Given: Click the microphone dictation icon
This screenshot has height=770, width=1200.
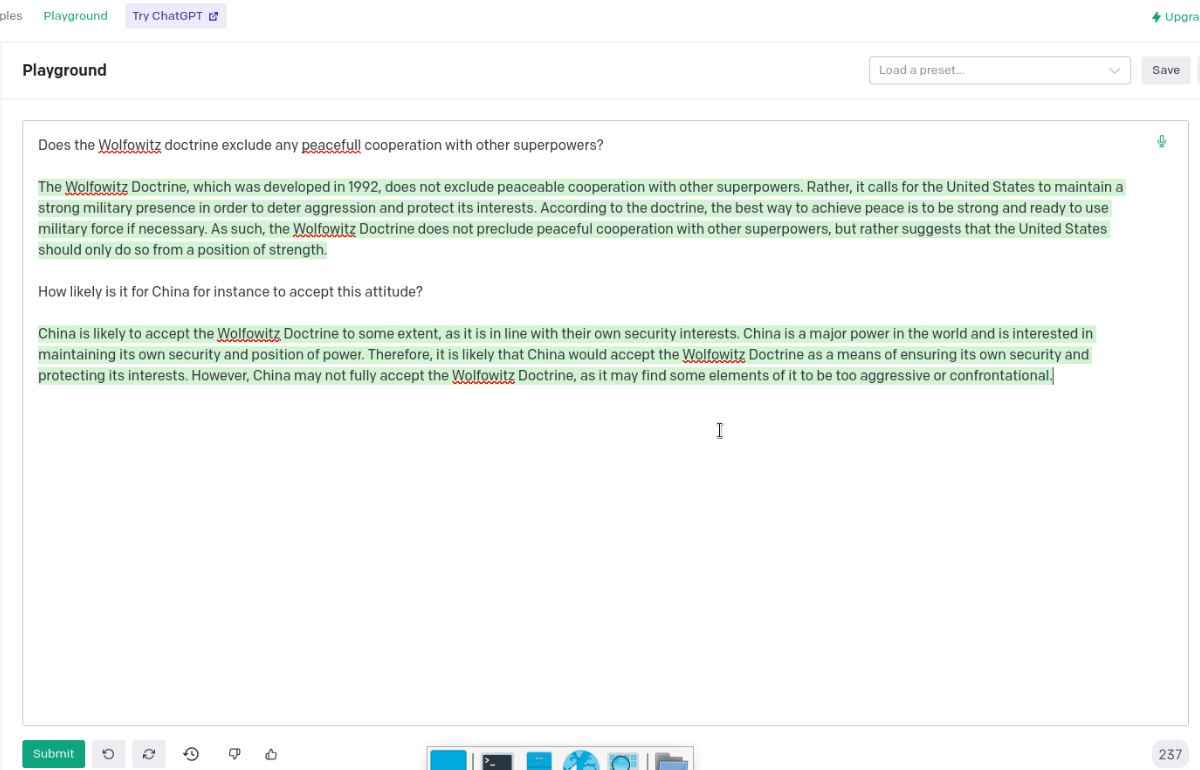Looking at the screenshot, I should tap(1161, 142).
